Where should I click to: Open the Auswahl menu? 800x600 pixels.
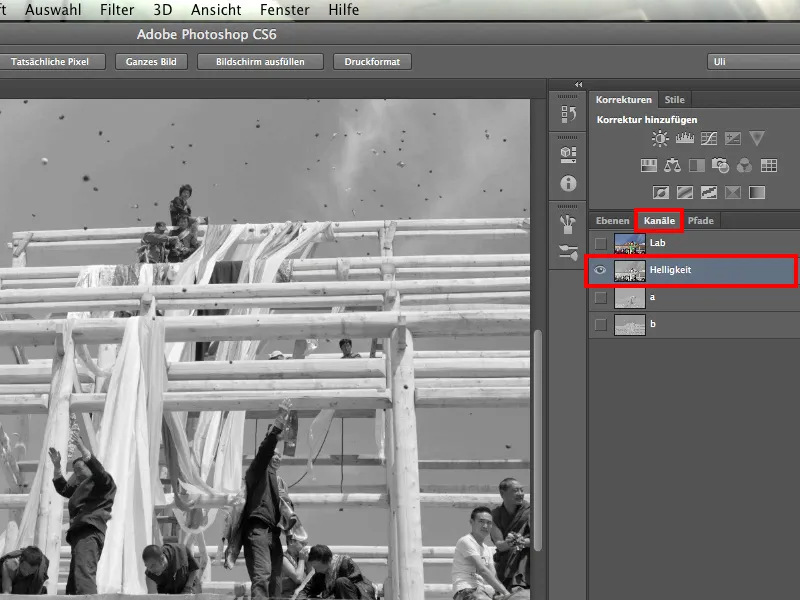pyautogui.click(x=53, y=10)
